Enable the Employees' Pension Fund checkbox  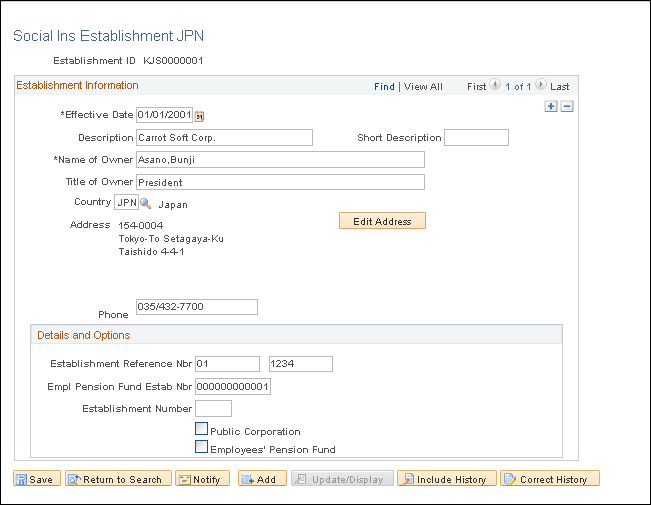point(201,446)
